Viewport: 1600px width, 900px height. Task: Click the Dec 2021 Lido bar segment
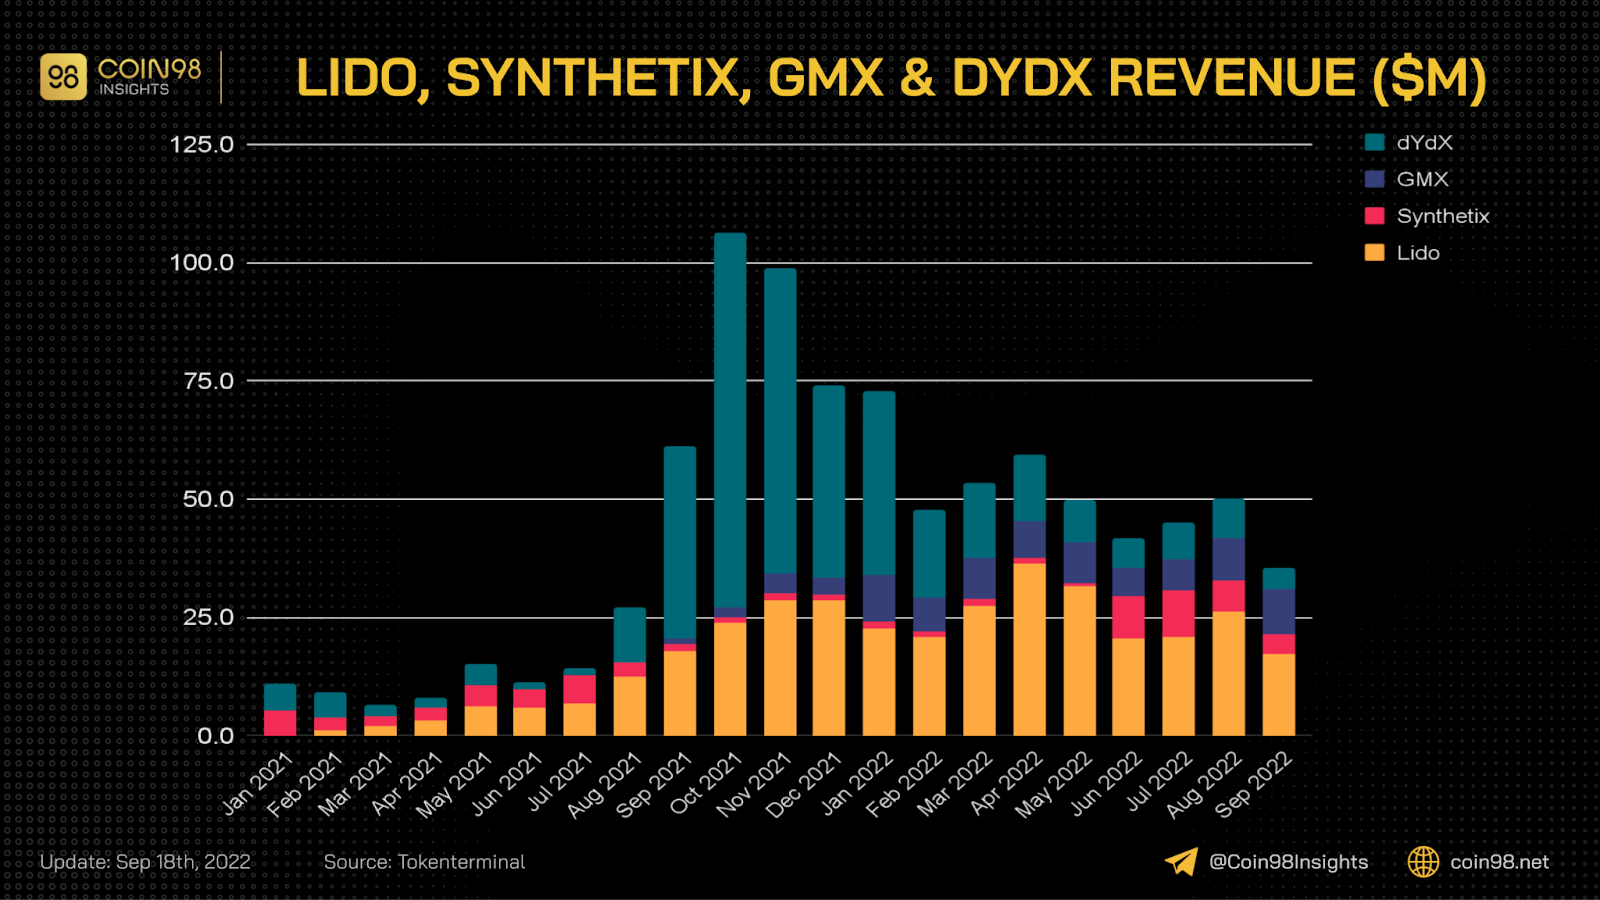coord(829,668)
